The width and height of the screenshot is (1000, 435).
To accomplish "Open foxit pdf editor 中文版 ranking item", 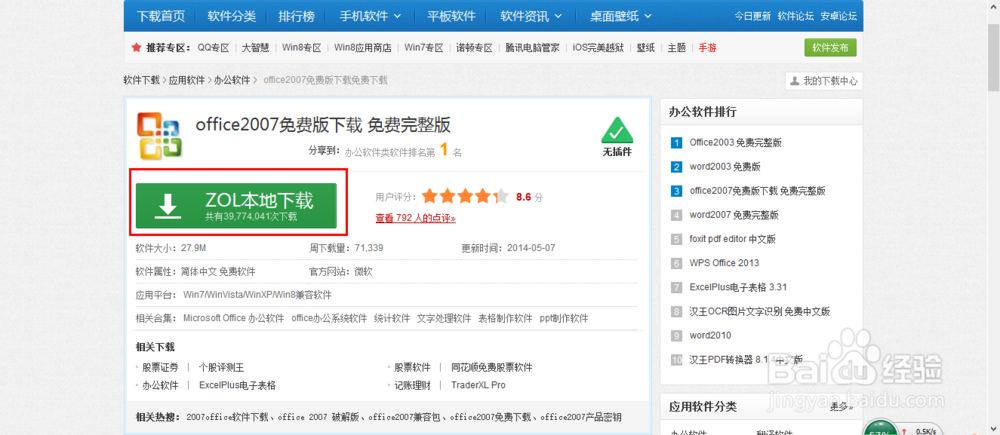I will pyautogui.click(x=732, y=239).
